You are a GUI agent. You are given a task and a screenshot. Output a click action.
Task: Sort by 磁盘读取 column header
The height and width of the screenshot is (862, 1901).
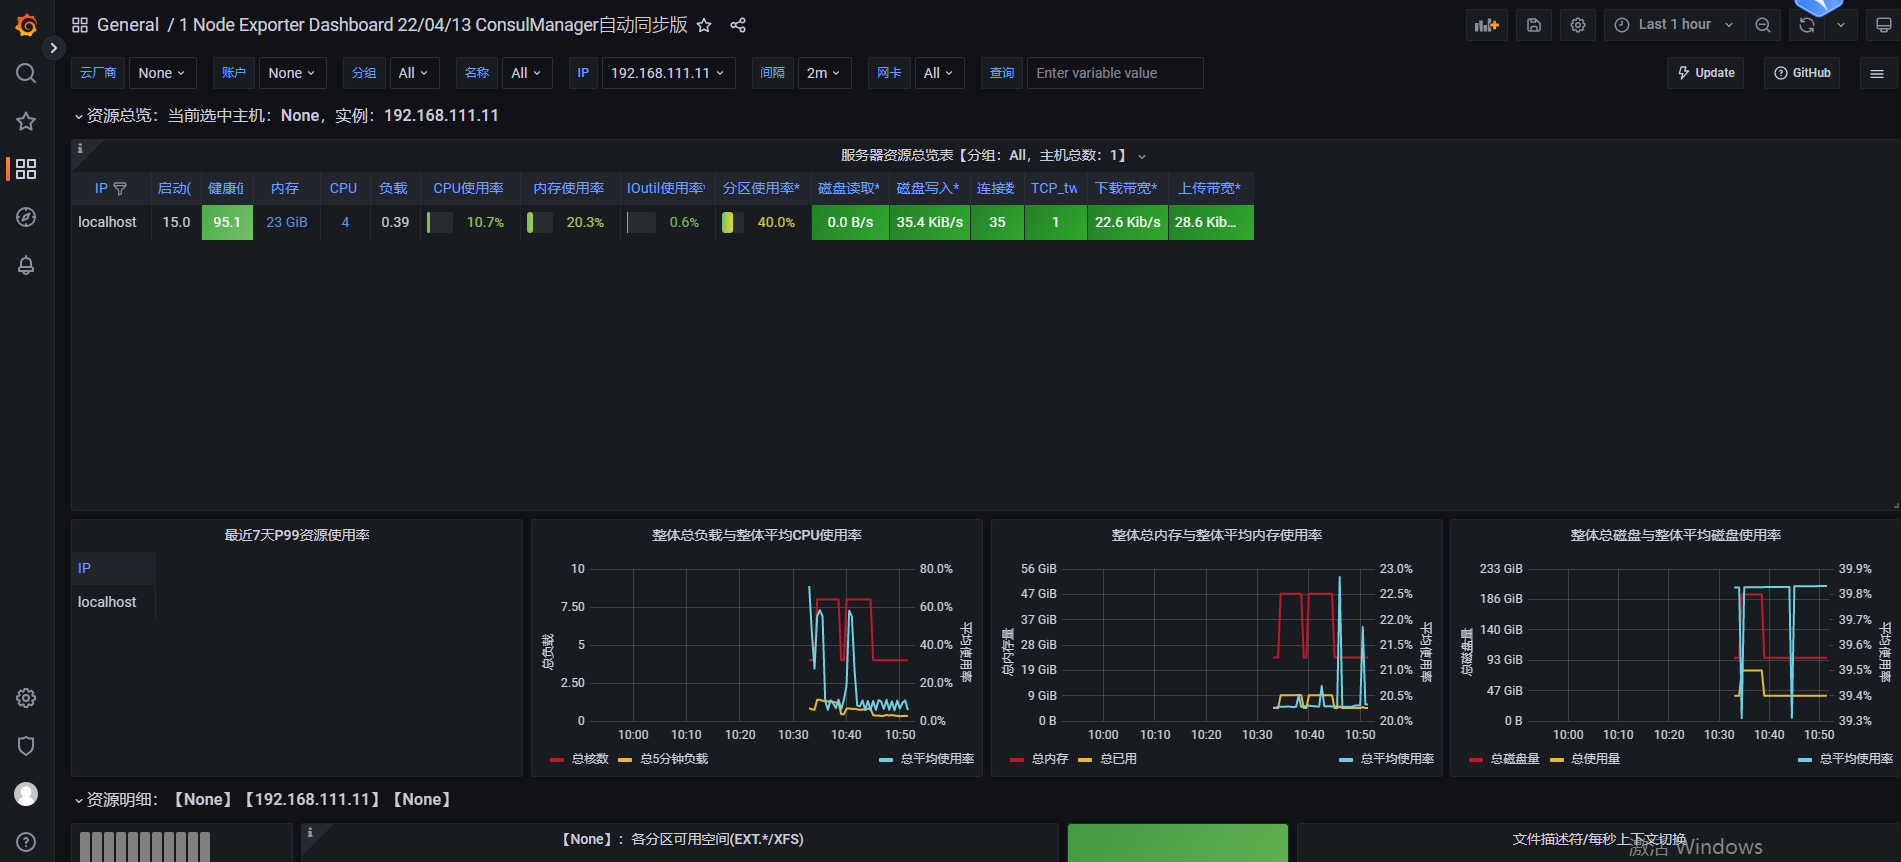(x=849, y=188)
